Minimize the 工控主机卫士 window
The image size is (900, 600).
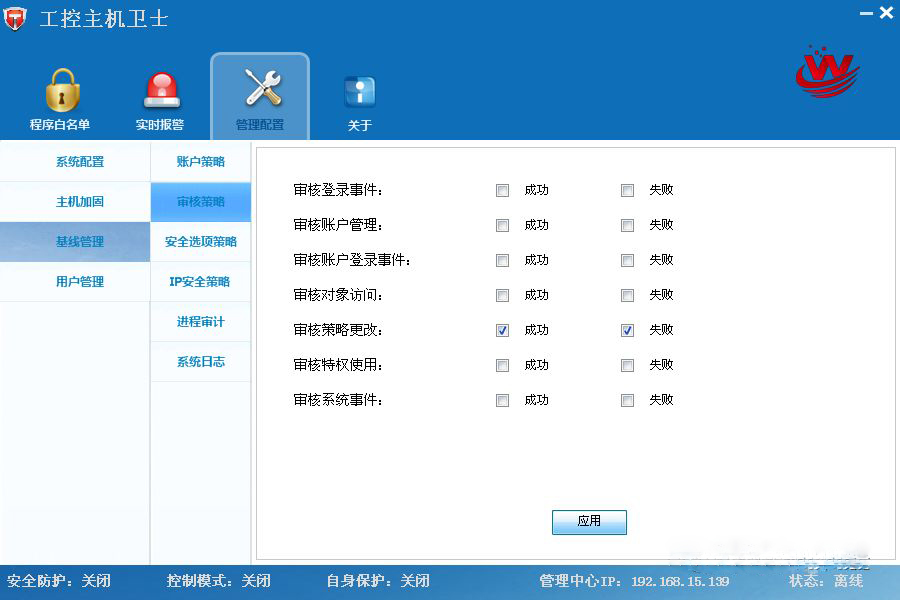(x=865, y=14)
